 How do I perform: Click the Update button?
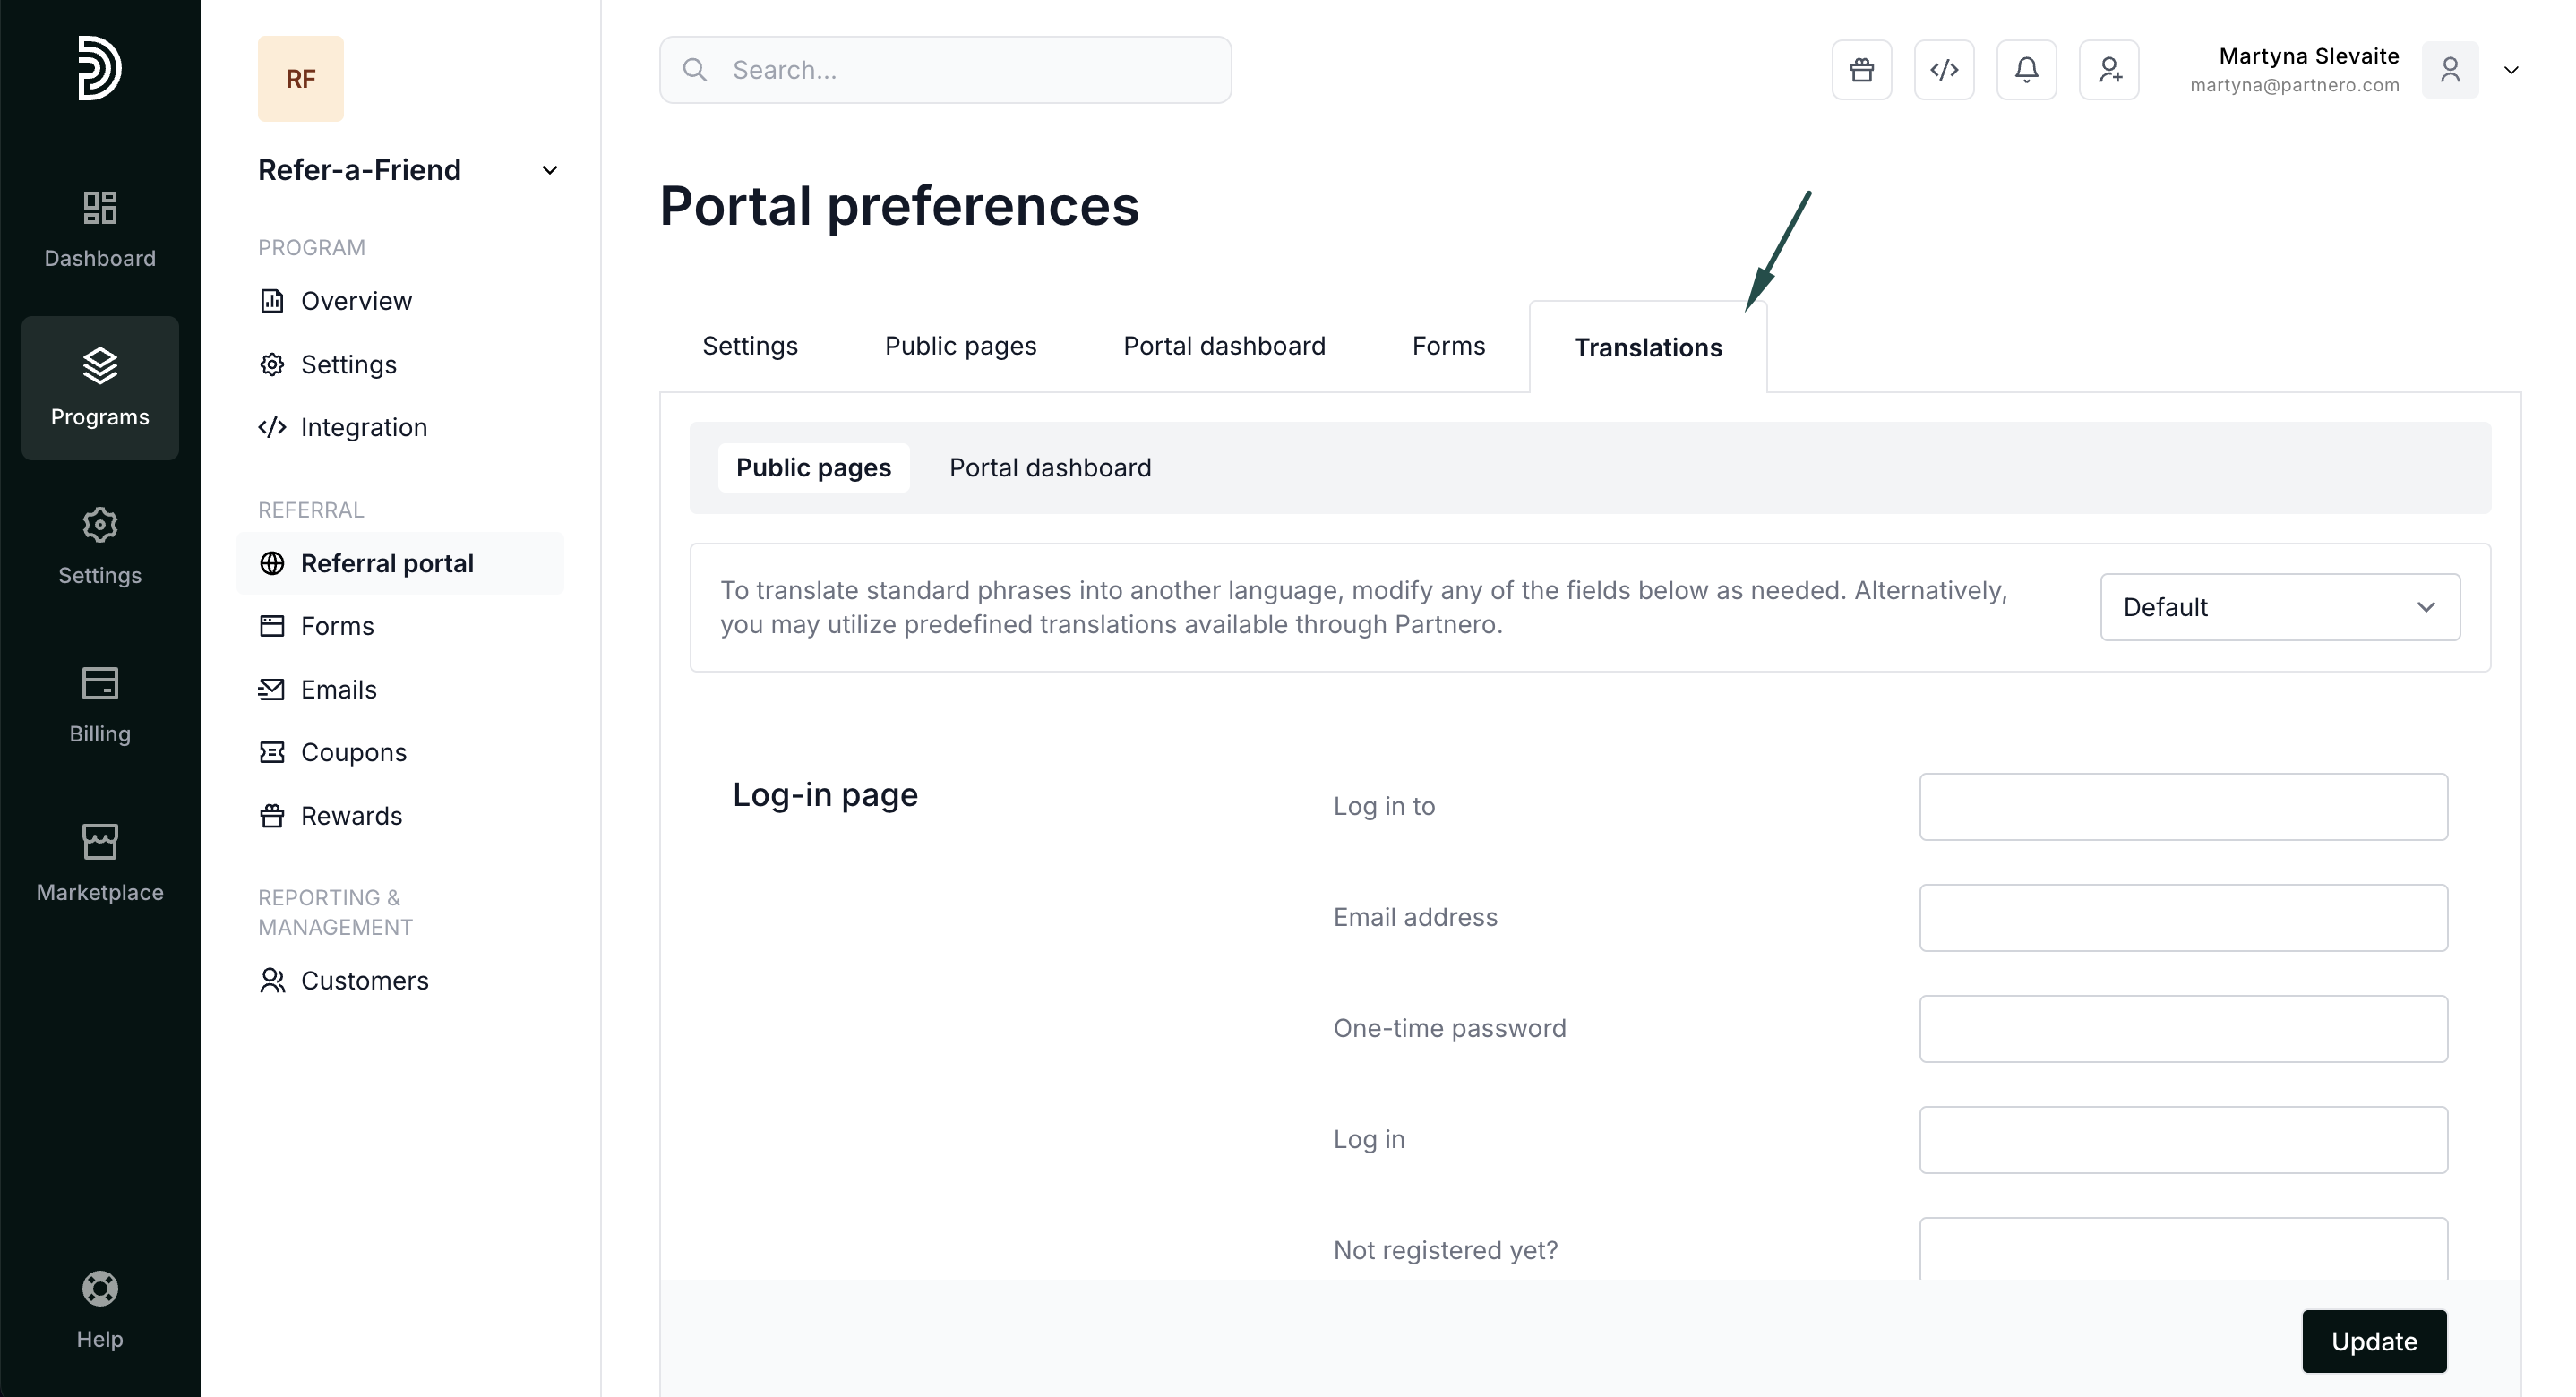point(2373,1341)
